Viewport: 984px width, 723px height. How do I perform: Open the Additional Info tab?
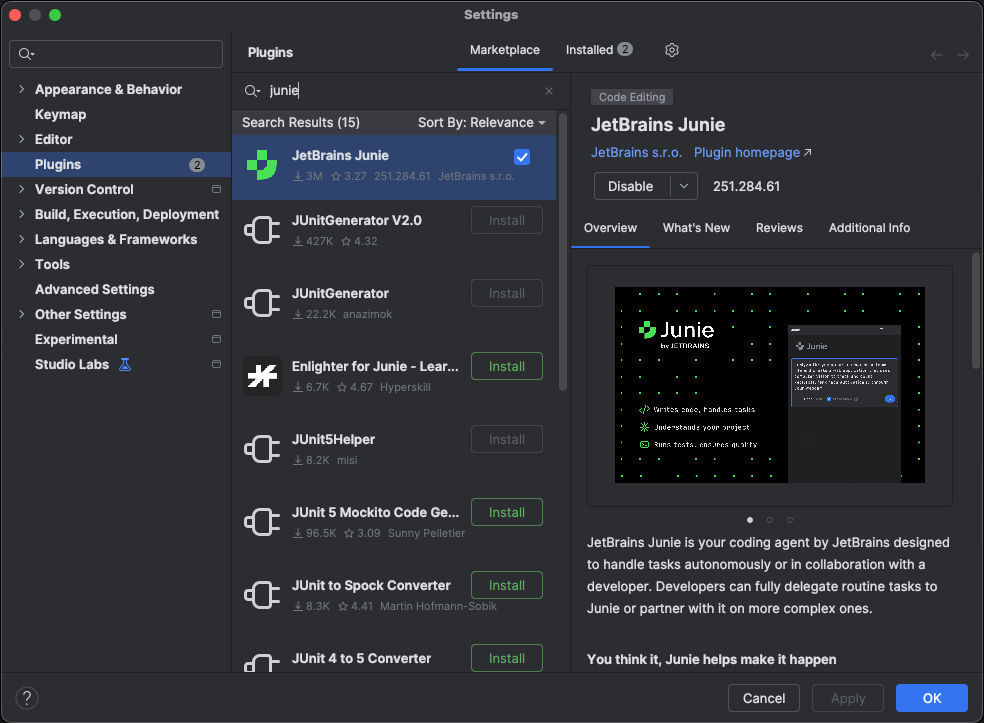pos(869,228)
